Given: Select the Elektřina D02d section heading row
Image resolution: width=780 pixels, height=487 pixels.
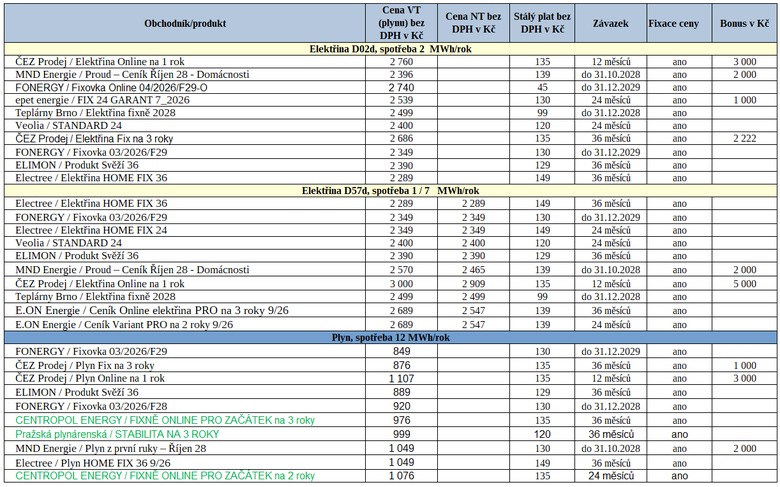Looking at the screenshot, I should (390, 49).
